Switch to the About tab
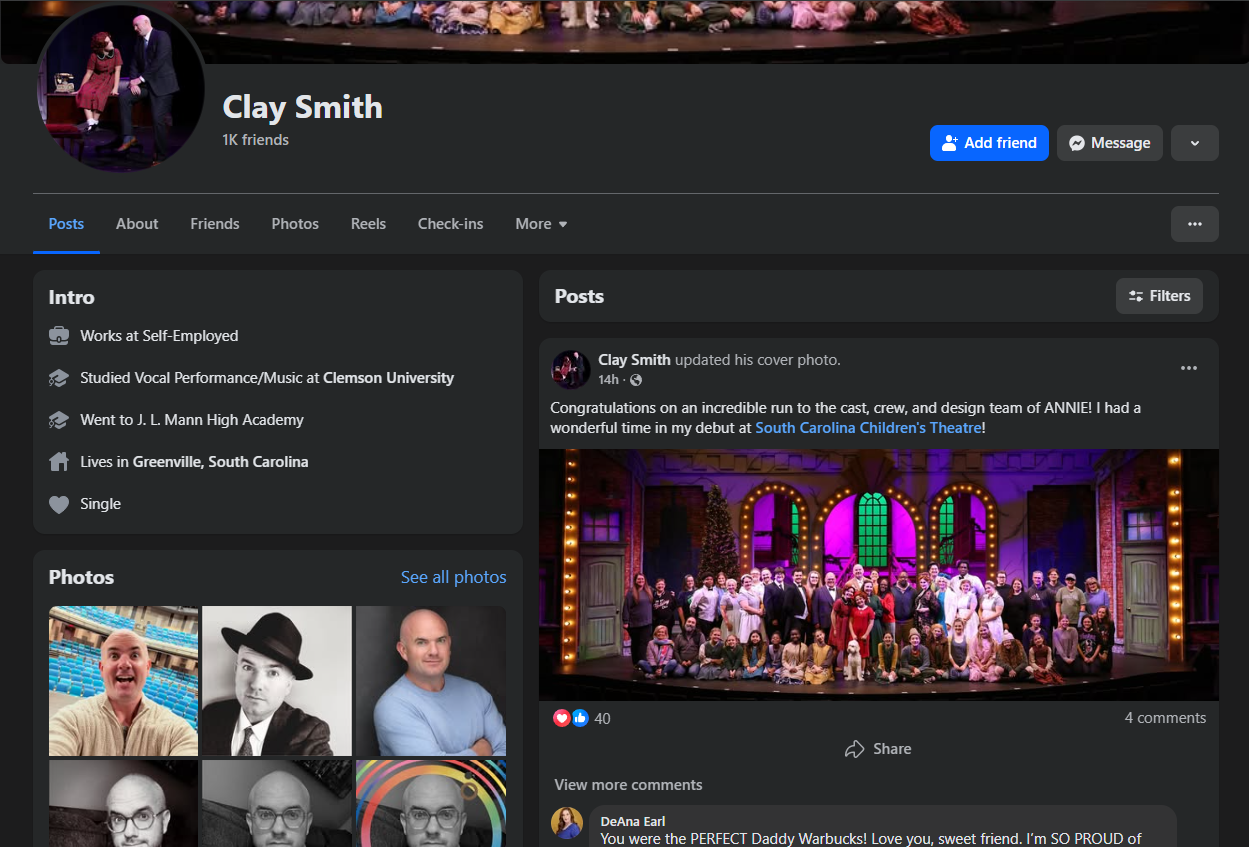1249x847 pixels. coord(137,223)
